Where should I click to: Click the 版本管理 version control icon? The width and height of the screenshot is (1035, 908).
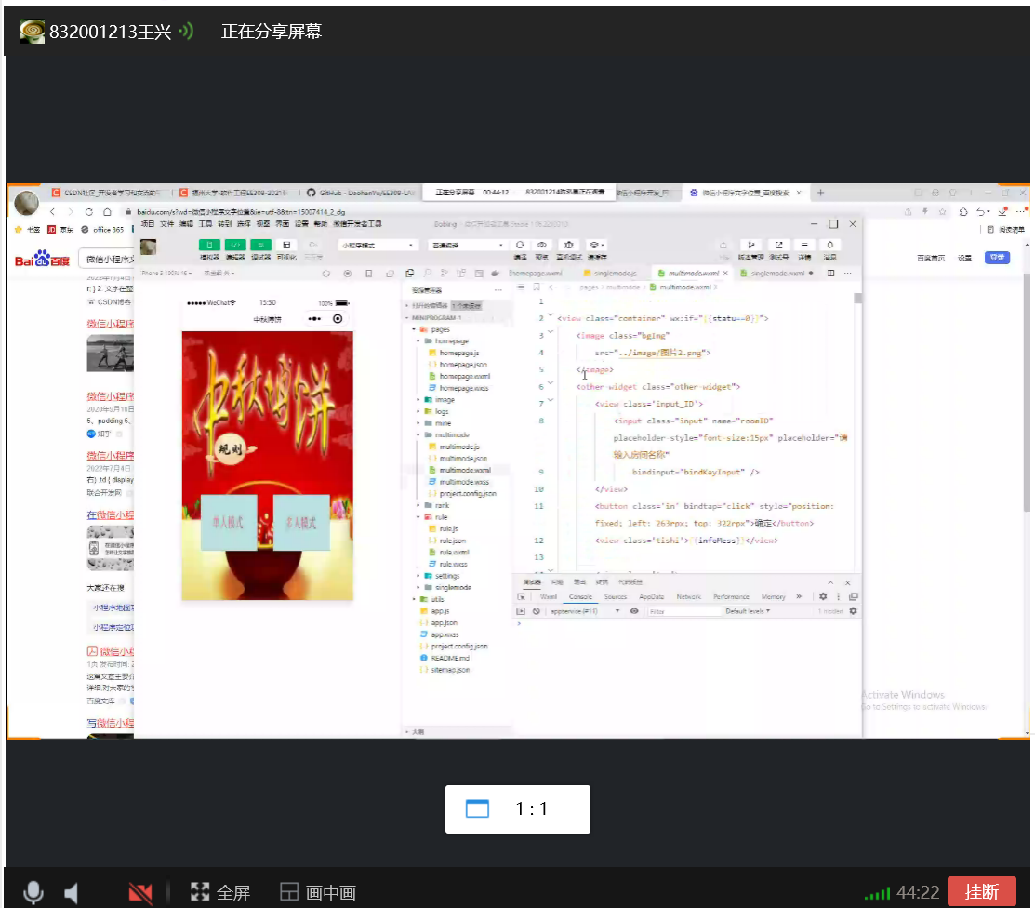click(x=751, y=245)
